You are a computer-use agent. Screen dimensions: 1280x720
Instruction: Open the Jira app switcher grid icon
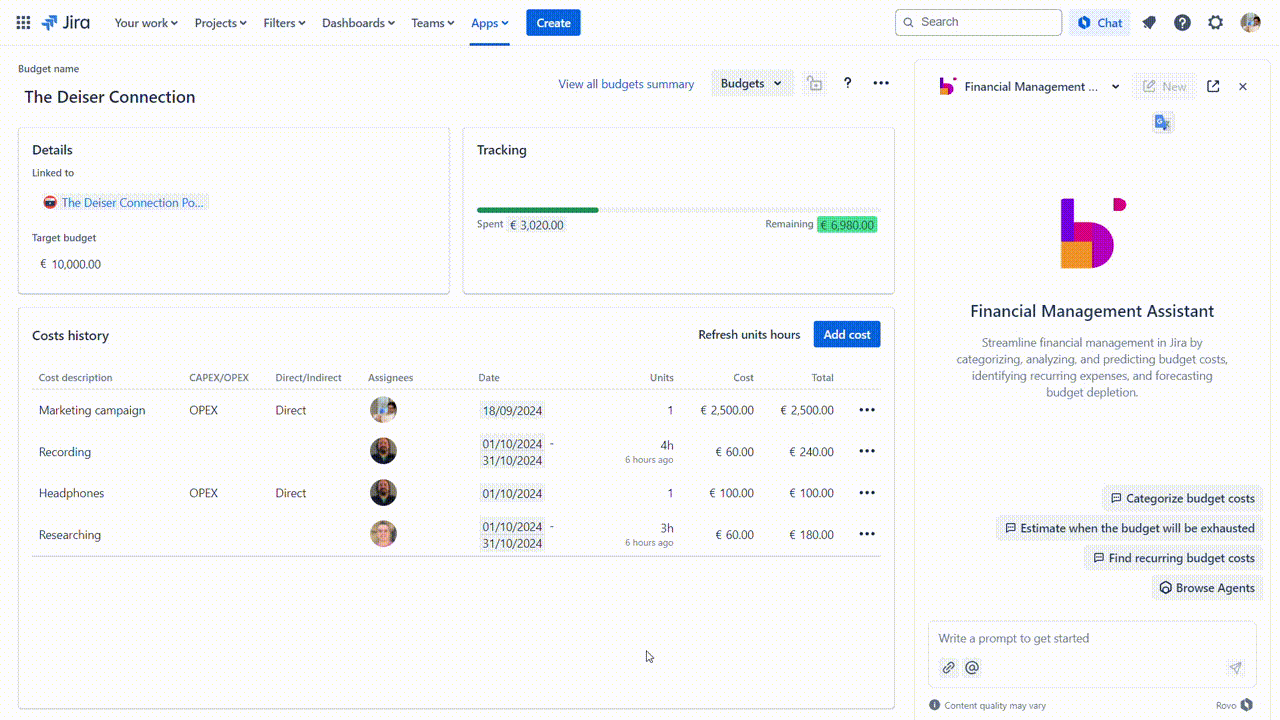(x=23, y=22)
